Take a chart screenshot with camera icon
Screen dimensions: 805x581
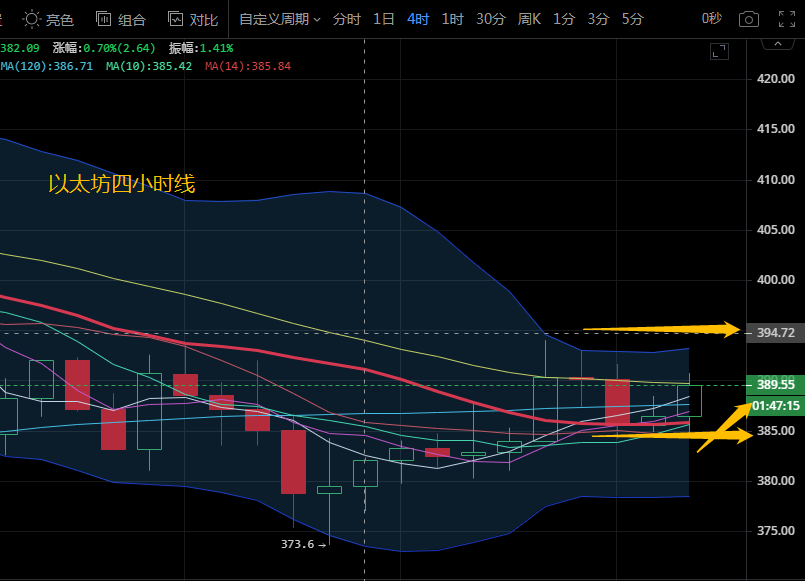748,19
